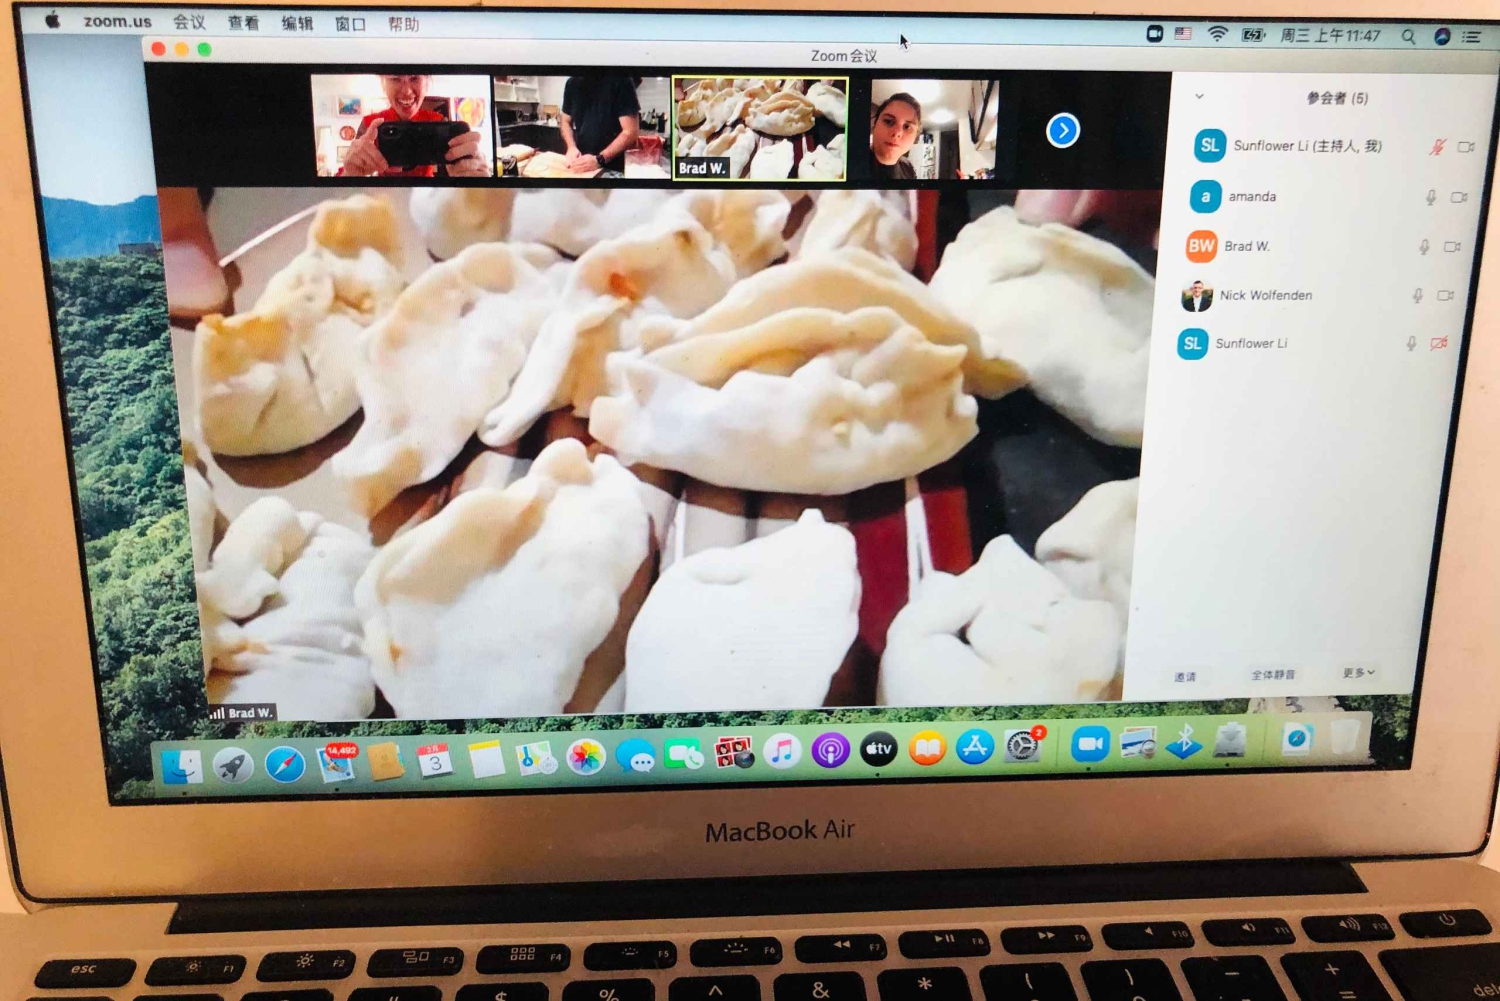
Task: Open the 会议 (Meeting) menu
Action: coord(189,22)
